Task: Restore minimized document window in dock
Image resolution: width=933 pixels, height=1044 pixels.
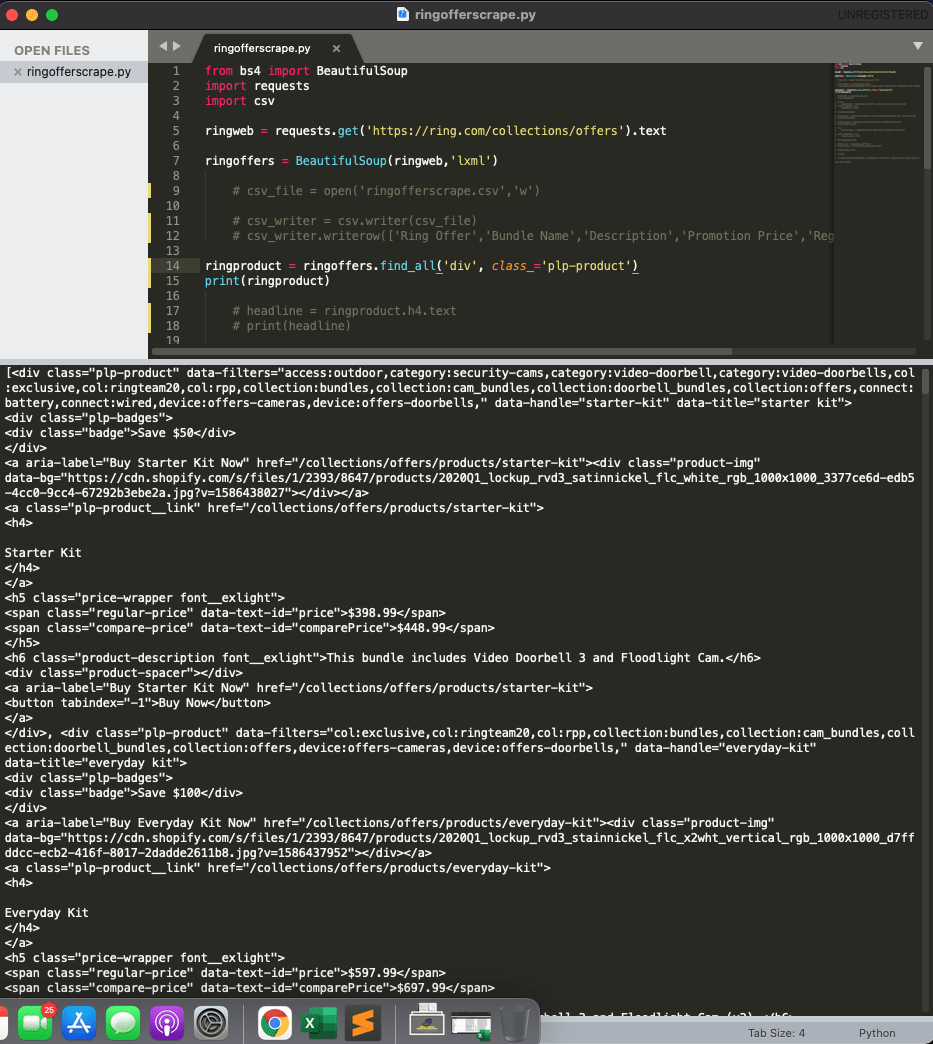Action: [x=427, y=1021]
